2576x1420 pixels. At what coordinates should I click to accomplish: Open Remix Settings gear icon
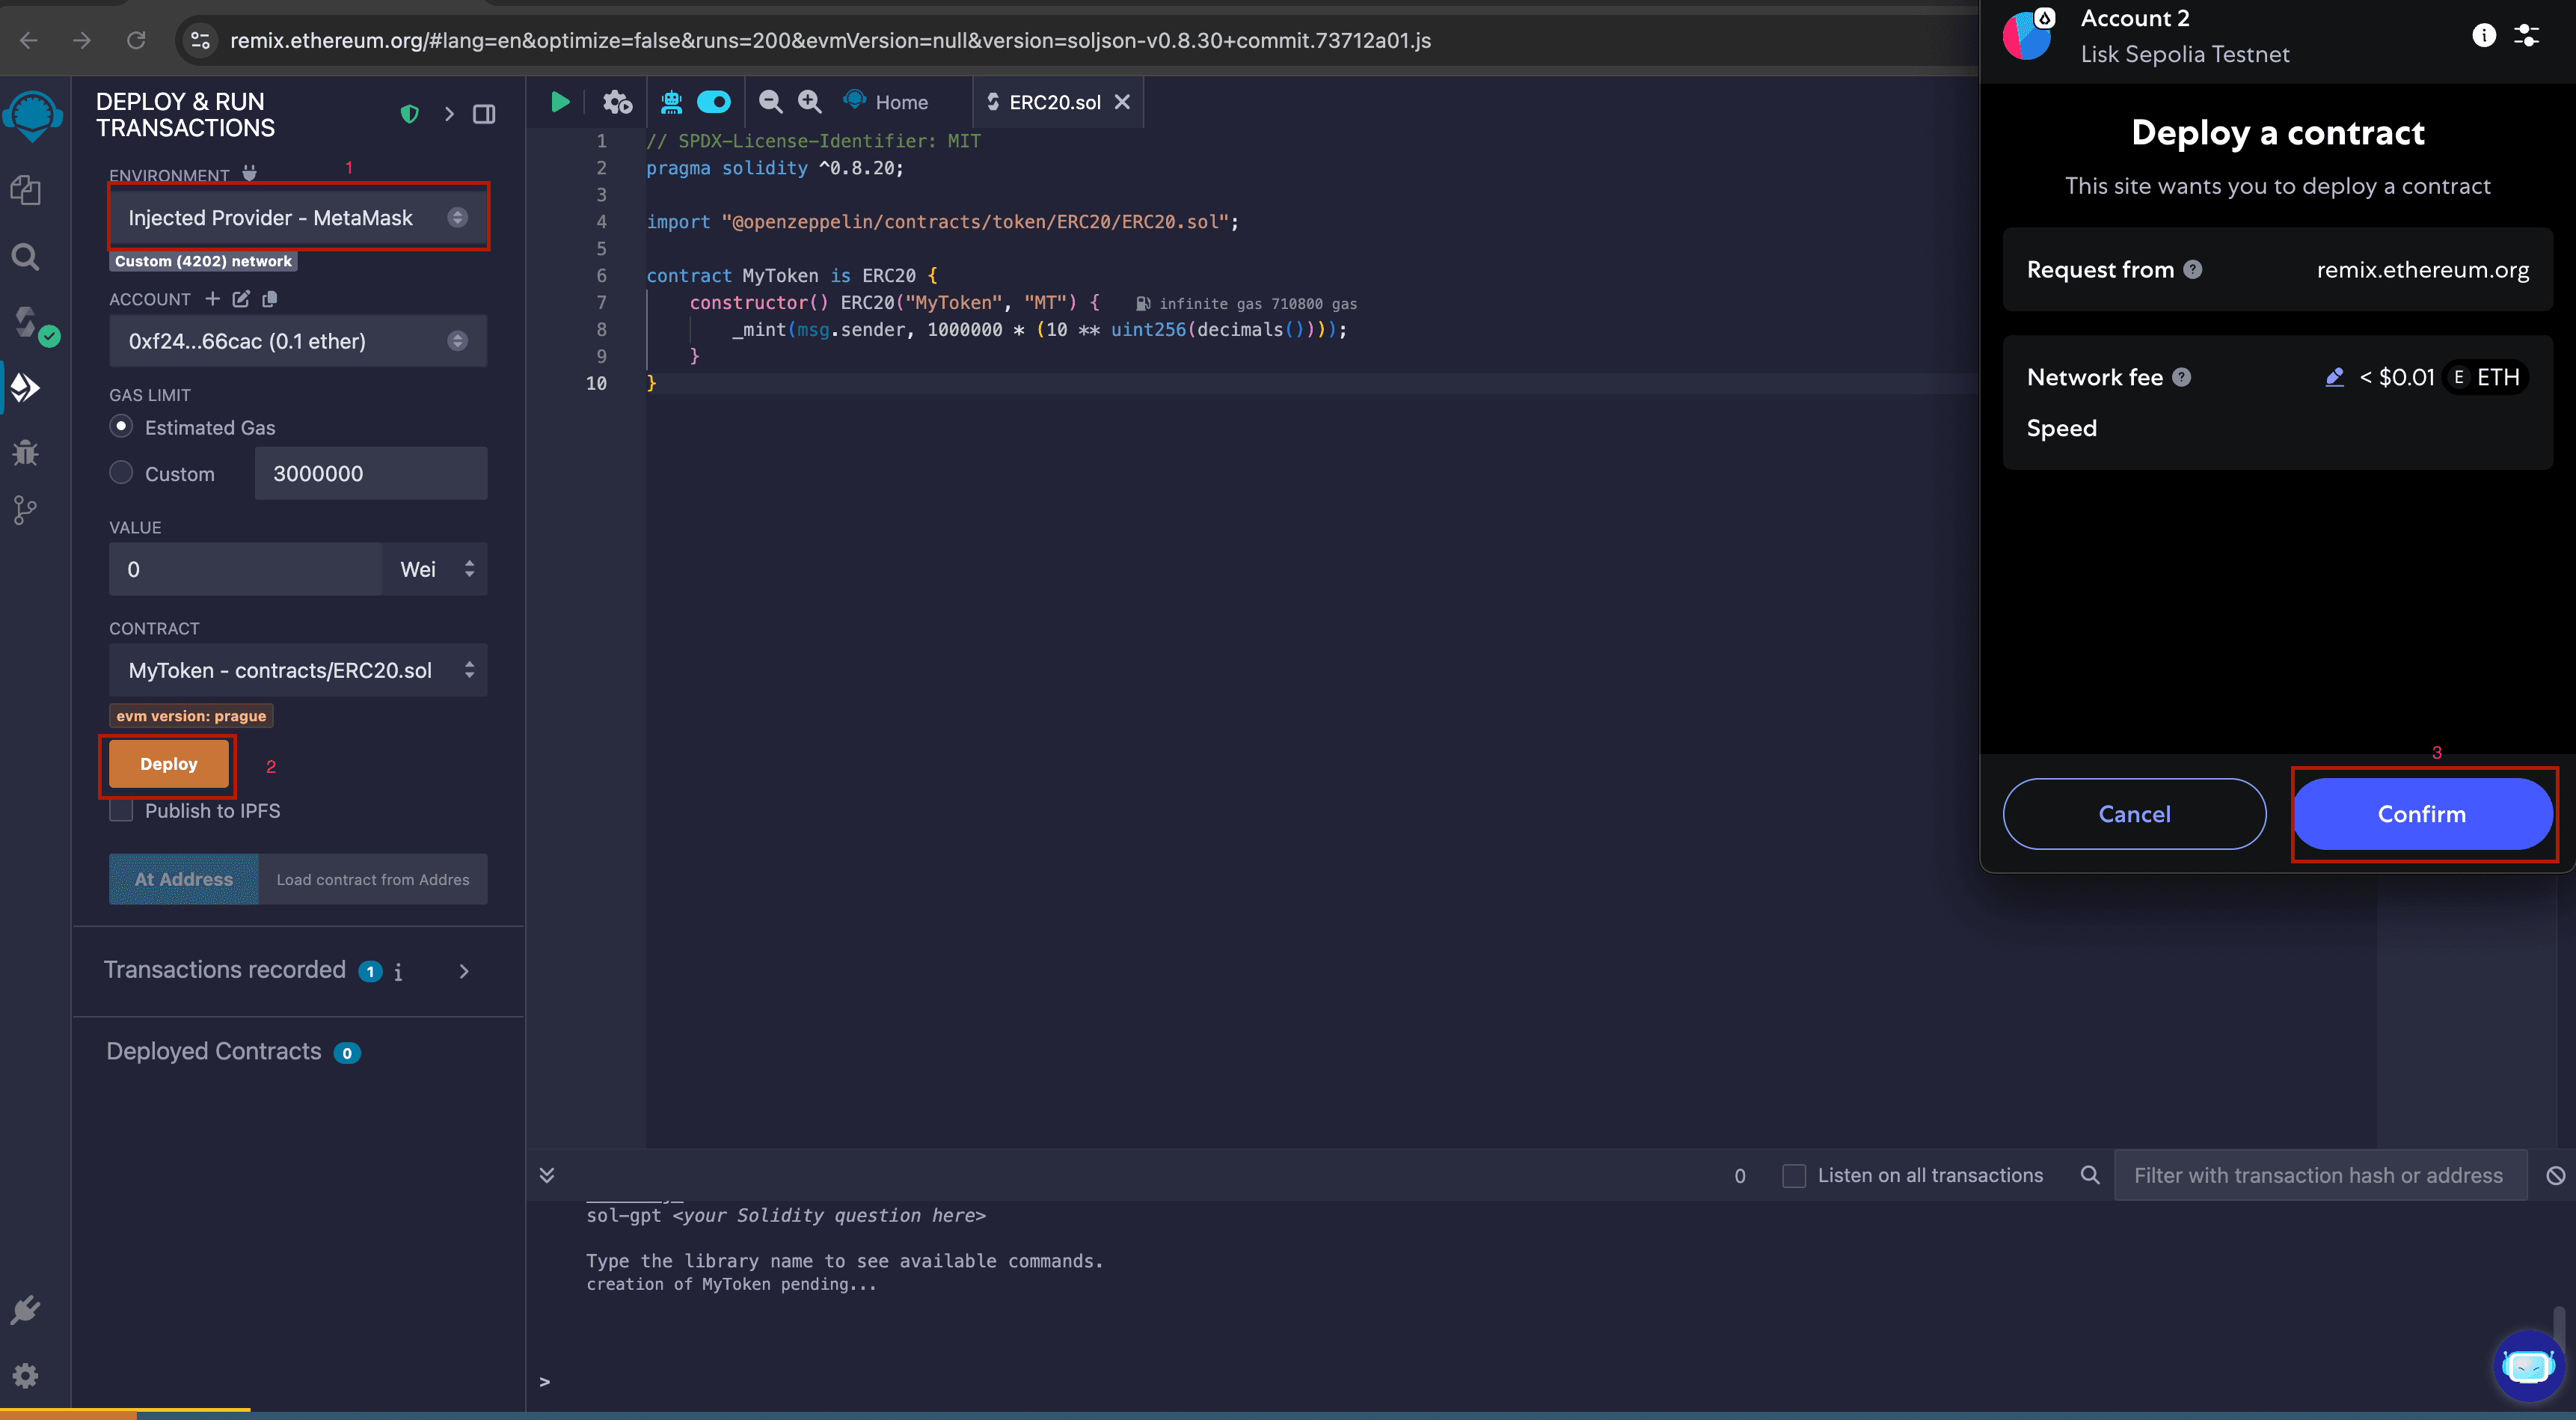[25, 1376]
